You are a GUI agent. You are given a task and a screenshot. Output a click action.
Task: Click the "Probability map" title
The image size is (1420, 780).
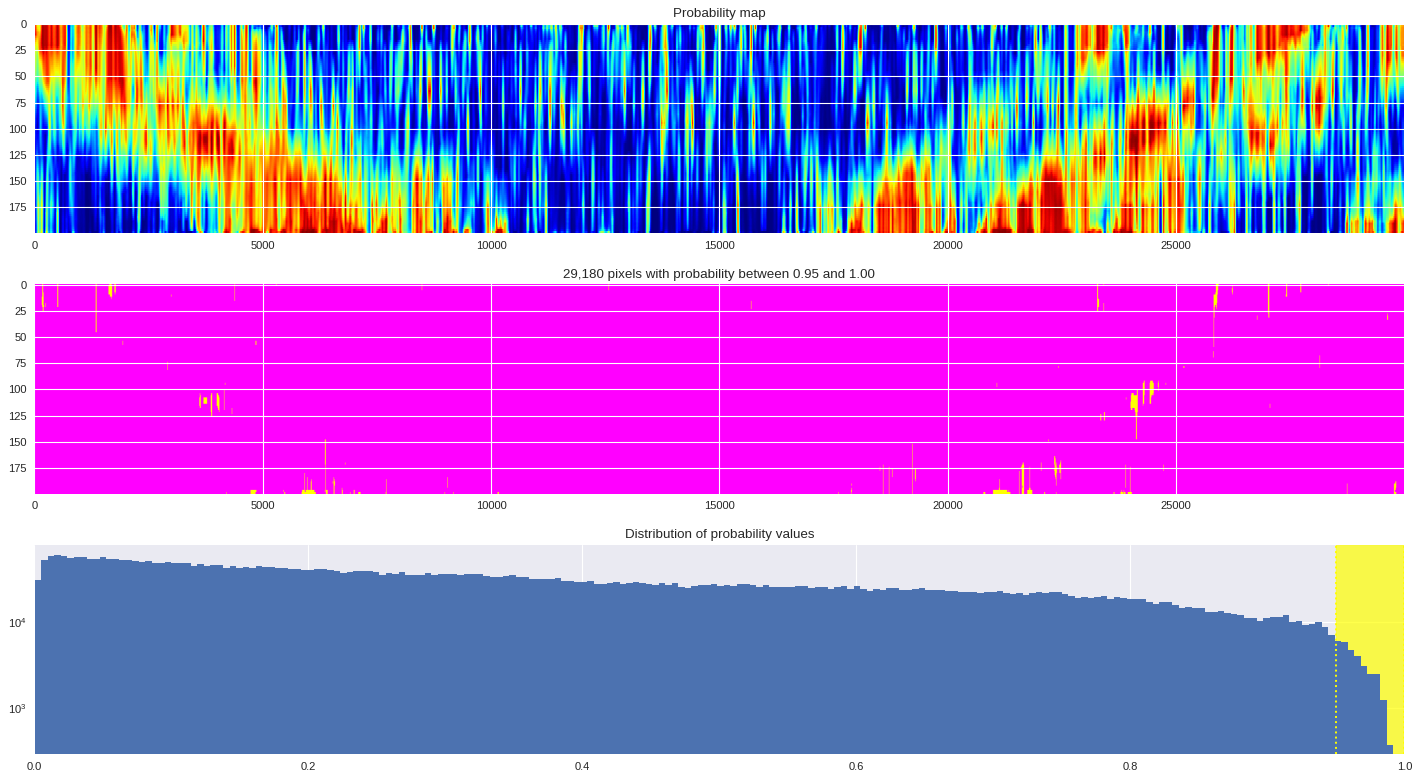pos(719,13)
